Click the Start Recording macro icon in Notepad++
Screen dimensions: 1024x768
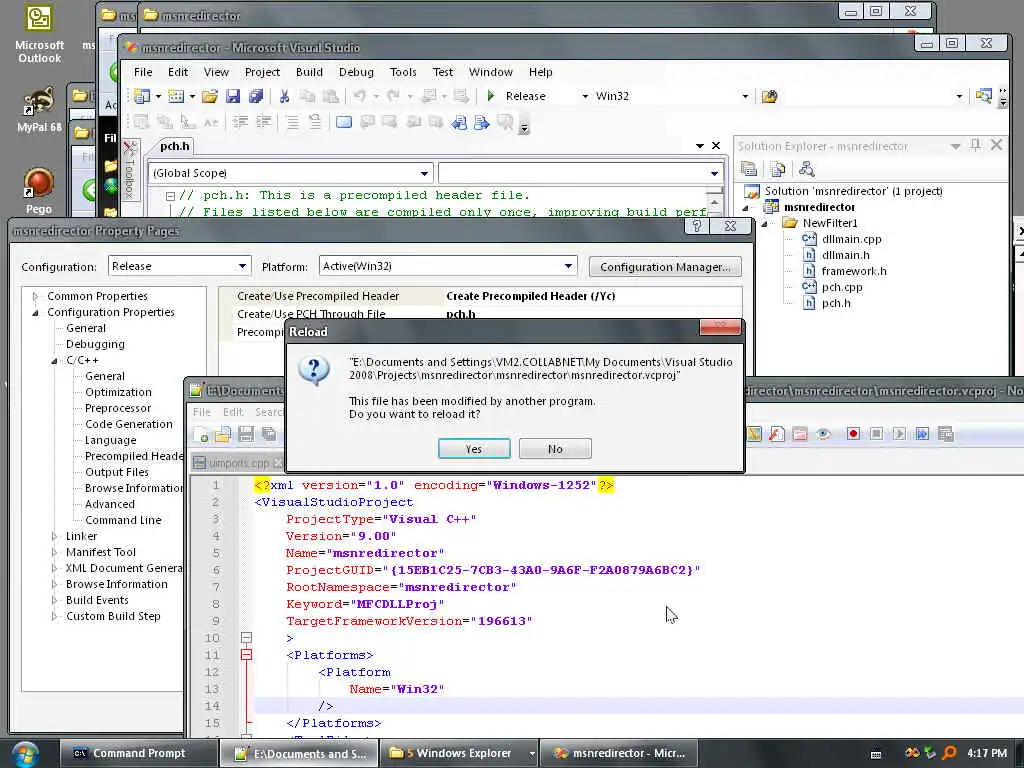[853, 434]
